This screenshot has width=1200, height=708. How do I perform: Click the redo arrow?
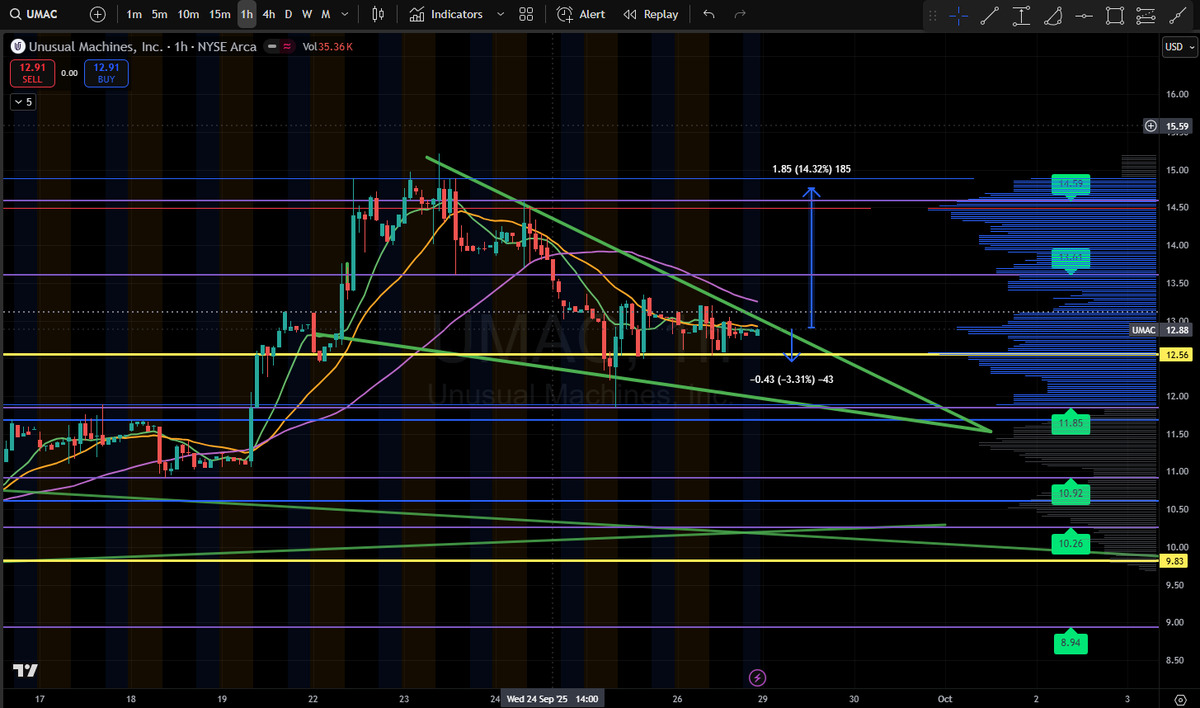click(740, 14)
